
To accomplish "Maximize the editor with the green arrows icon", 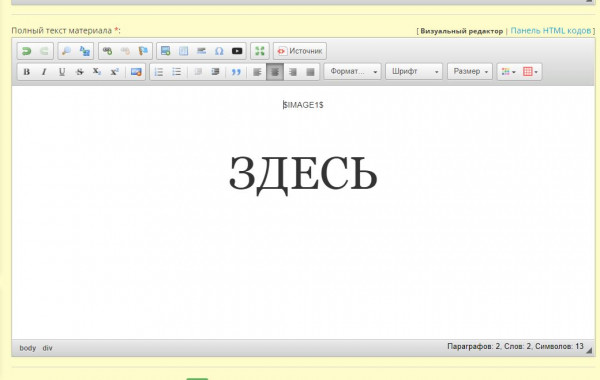I will pyautogui.click(x=260, y=51).
